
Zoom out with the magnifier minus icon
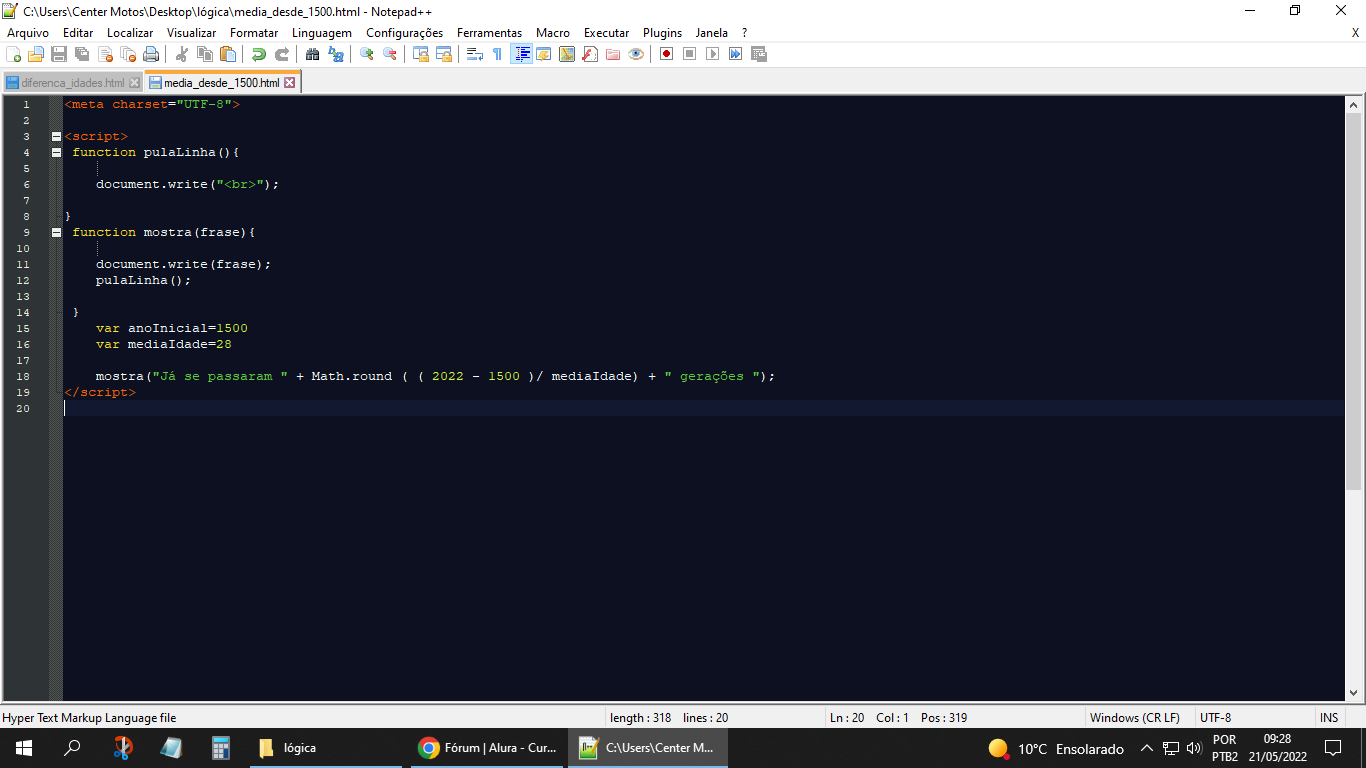tap(389, 54)
